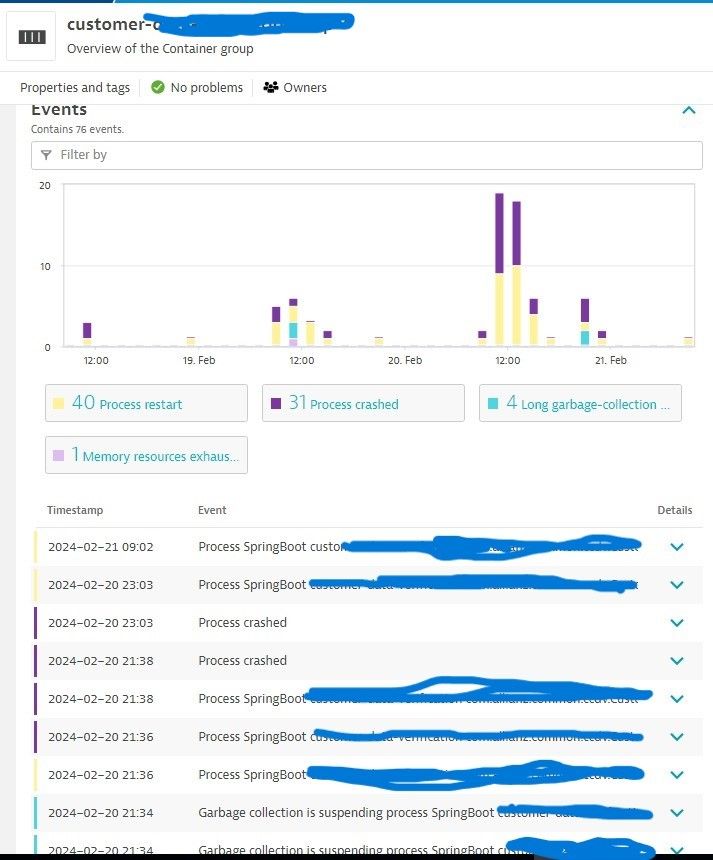Screen dimensions: 713x860
Task: Expand details for 23:03 Process crashed event
Action: tap(677, 623)
